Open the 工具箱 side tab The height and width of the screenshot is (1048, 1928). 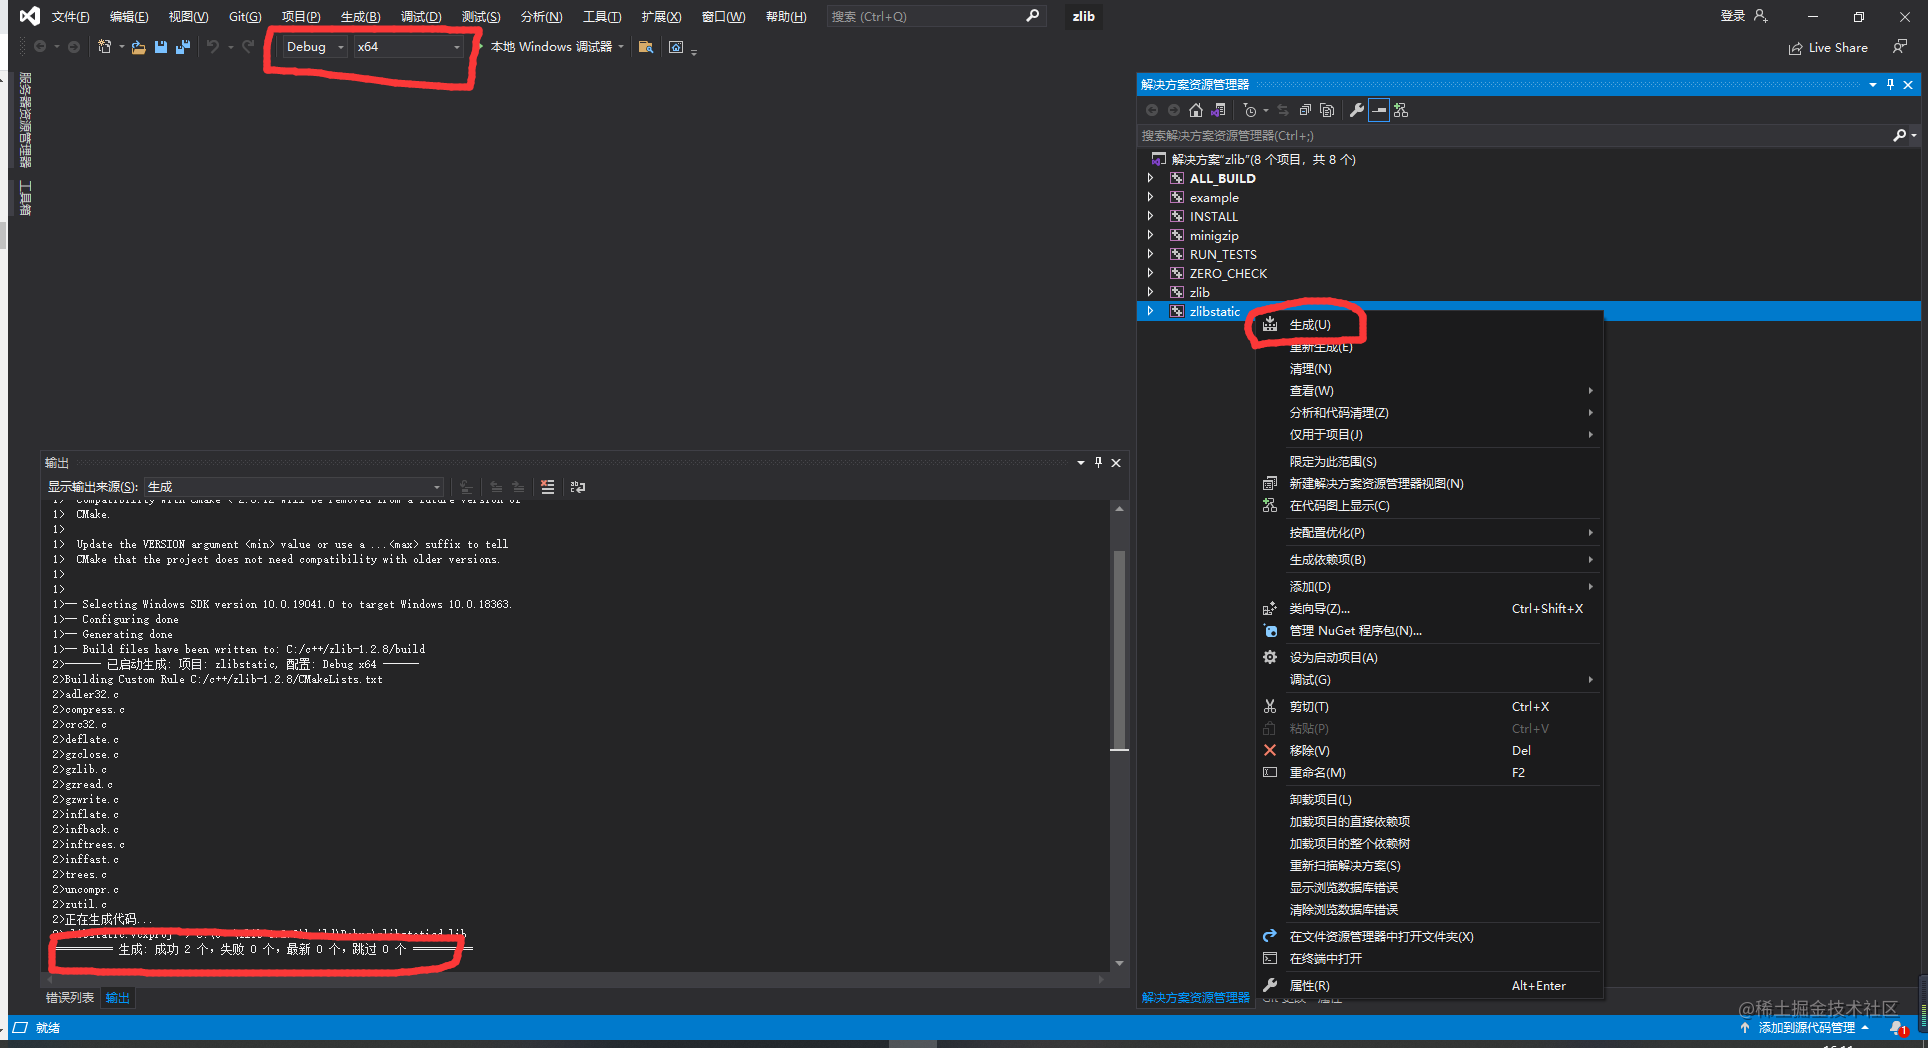click(25, 197)
